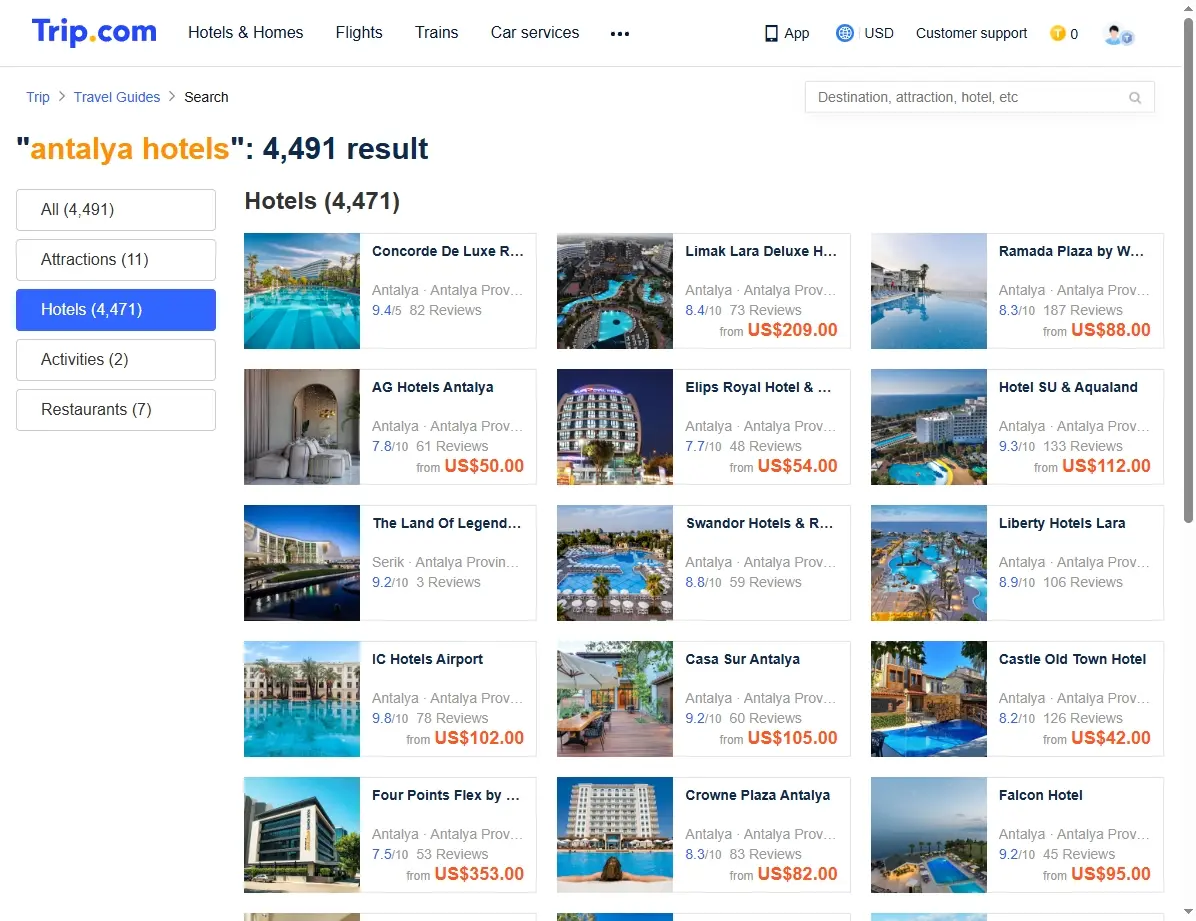Image resolution: width=1196 pixels, height=921 pixels.
Task: Click Ramada Plaza by W... title
Action: click(x=1071, y=251)
